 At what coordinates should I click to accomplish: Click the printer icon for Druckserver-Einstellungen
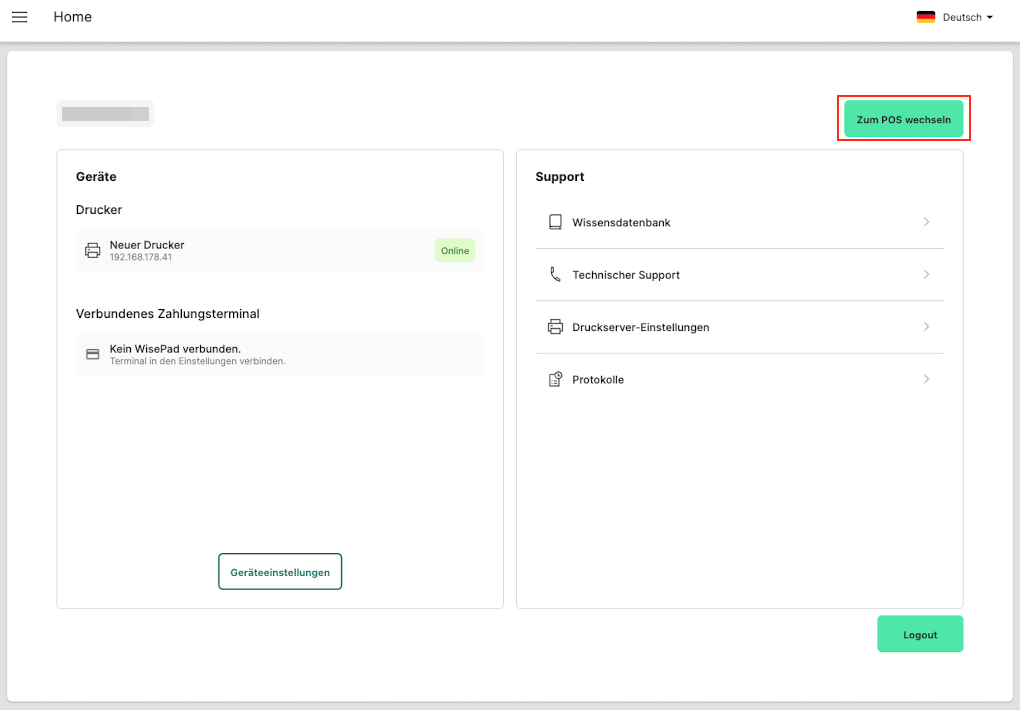coord(555,327)
